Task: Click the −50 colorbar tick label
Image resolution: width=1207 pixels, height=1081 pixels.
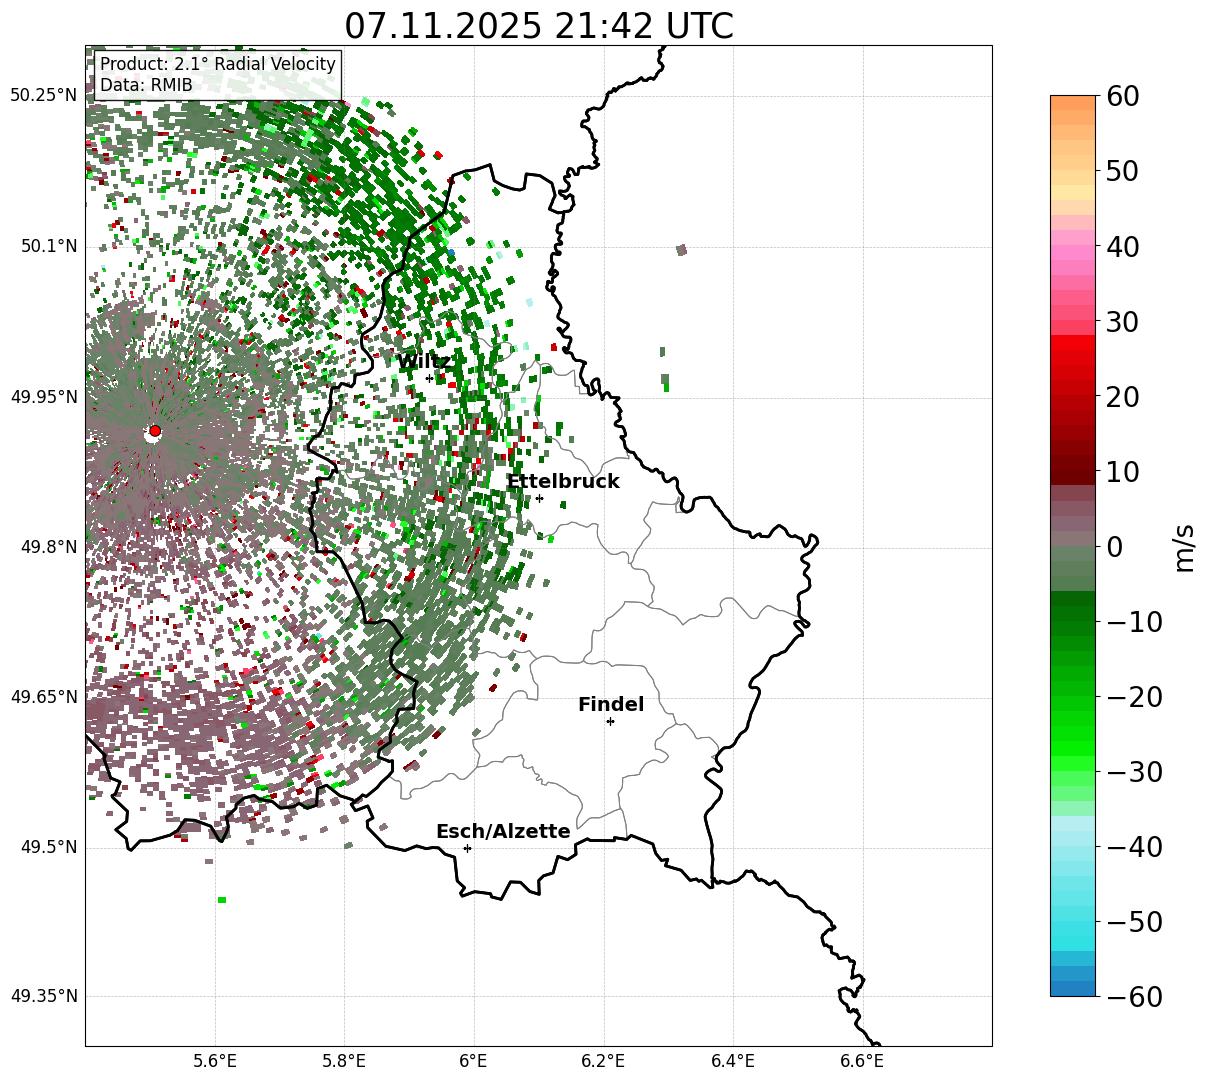Action: [x=1135, y=921]
